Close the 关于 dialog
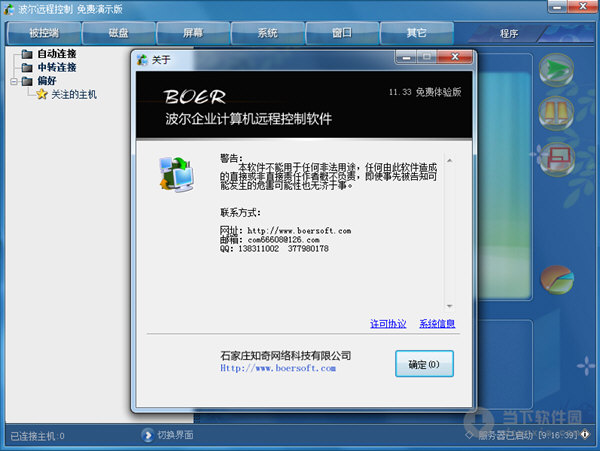 pyautogui.click(x=455, y=57)
